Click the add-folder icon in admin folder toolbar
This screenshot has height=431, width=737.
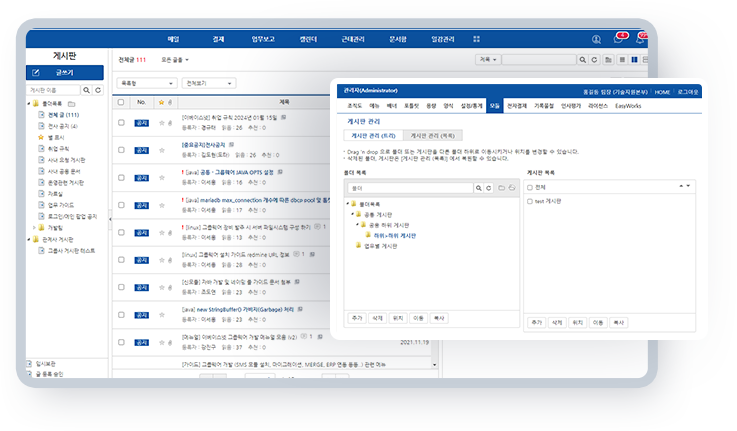tap(502, 188)
